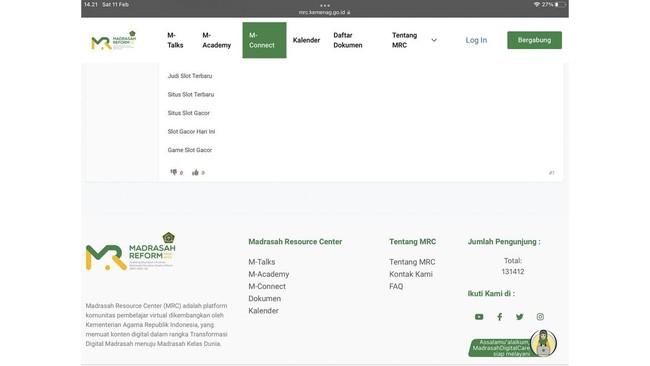Viewport: 650px width, 366px height.
Task: Open the Situs Slot Terbaru link
Action: 191,95
